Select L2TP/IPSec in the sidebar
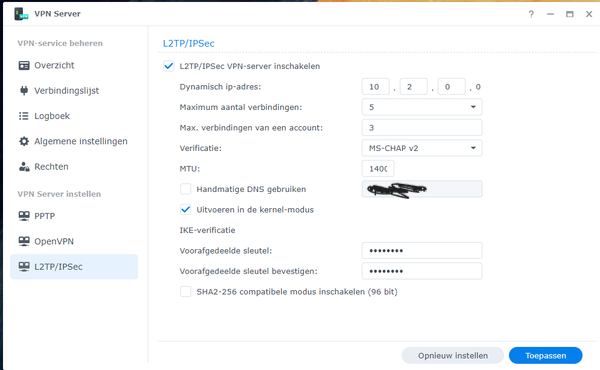The height and width of the screenshot is (370, 600). coord(74,266)
